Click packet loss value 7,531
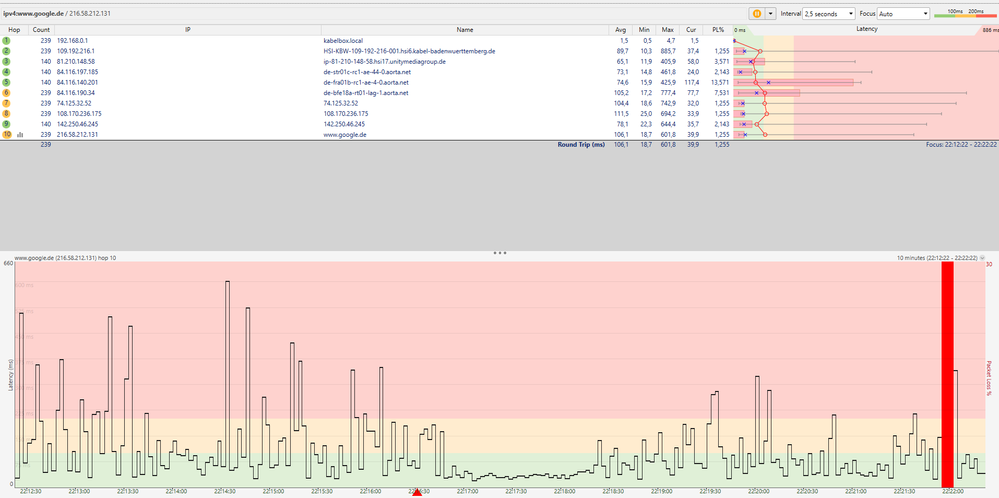This screenshot has height=498, width=999. point(721,92)
